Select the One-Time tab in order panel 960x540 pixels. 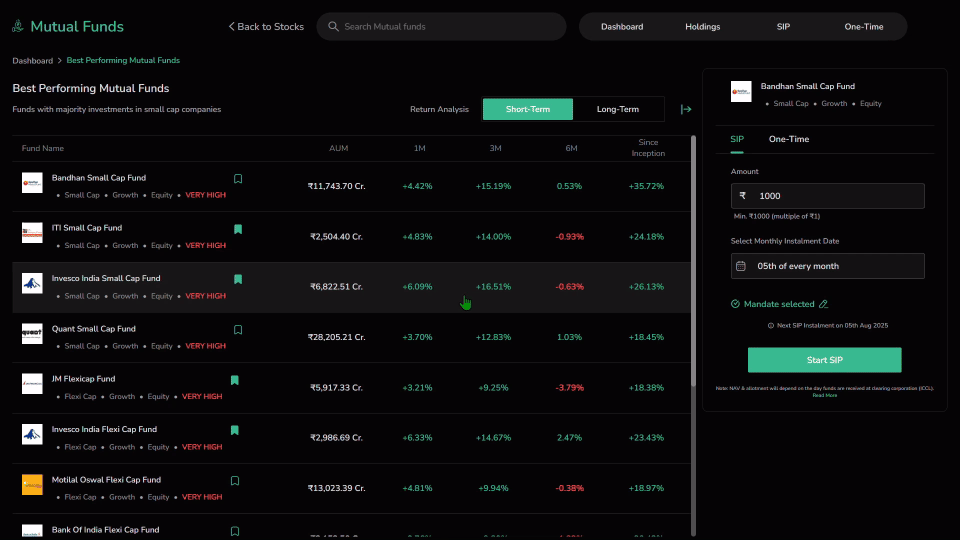pyautogui.click(x=789, y=140)
